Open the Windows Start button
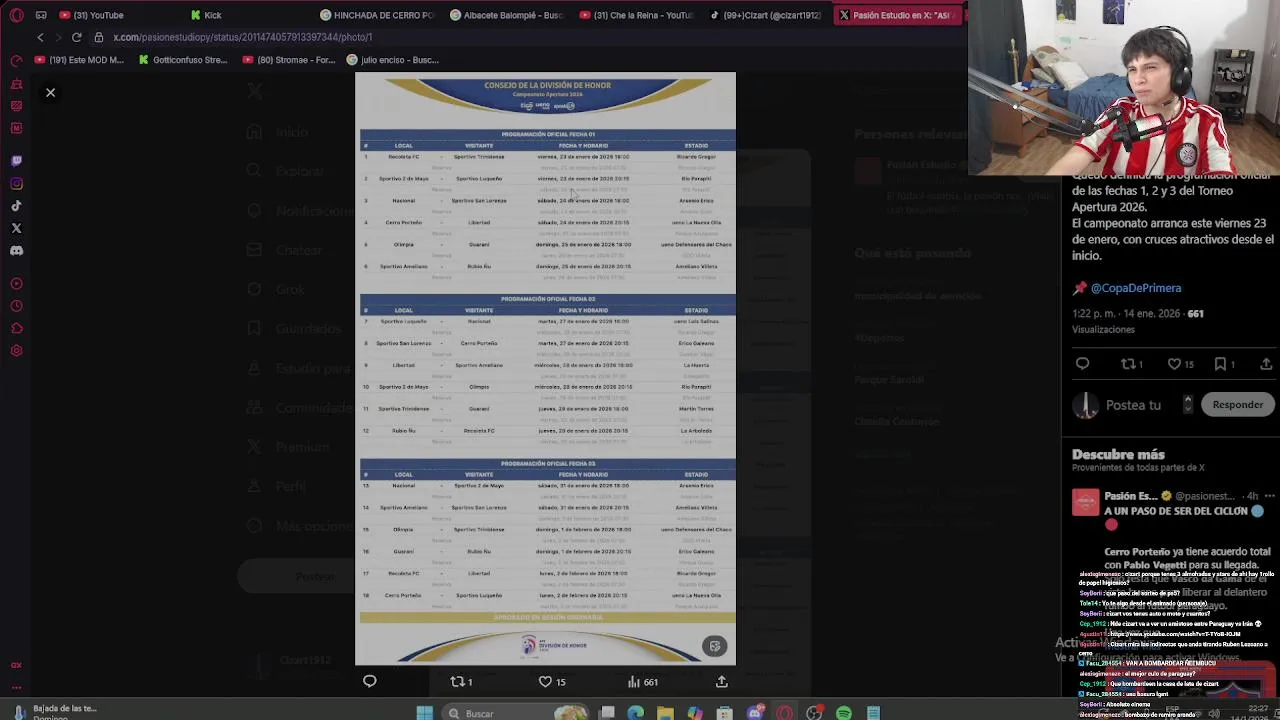1280x720 pixels. point(424,713)
